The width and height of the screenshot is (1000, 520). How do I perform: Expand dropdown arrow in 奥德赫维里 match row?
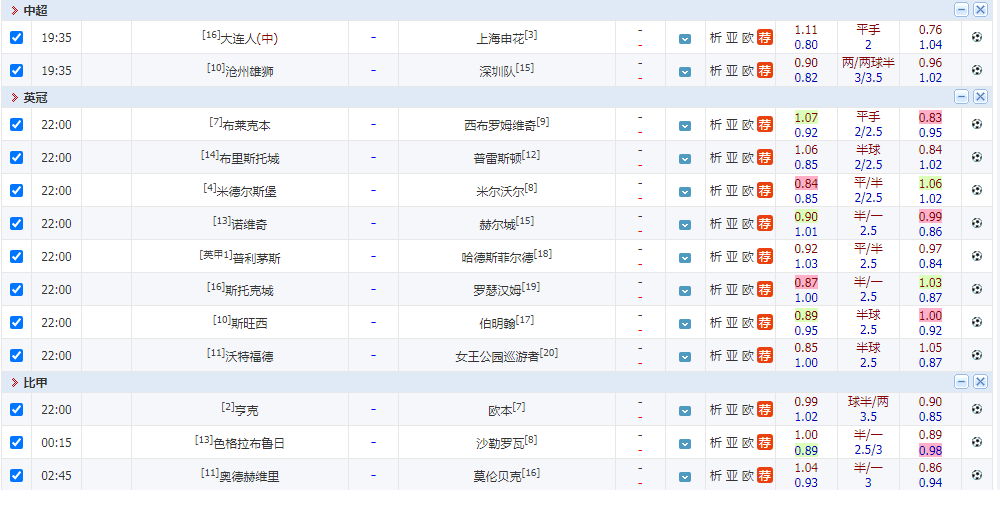point(685,477)
